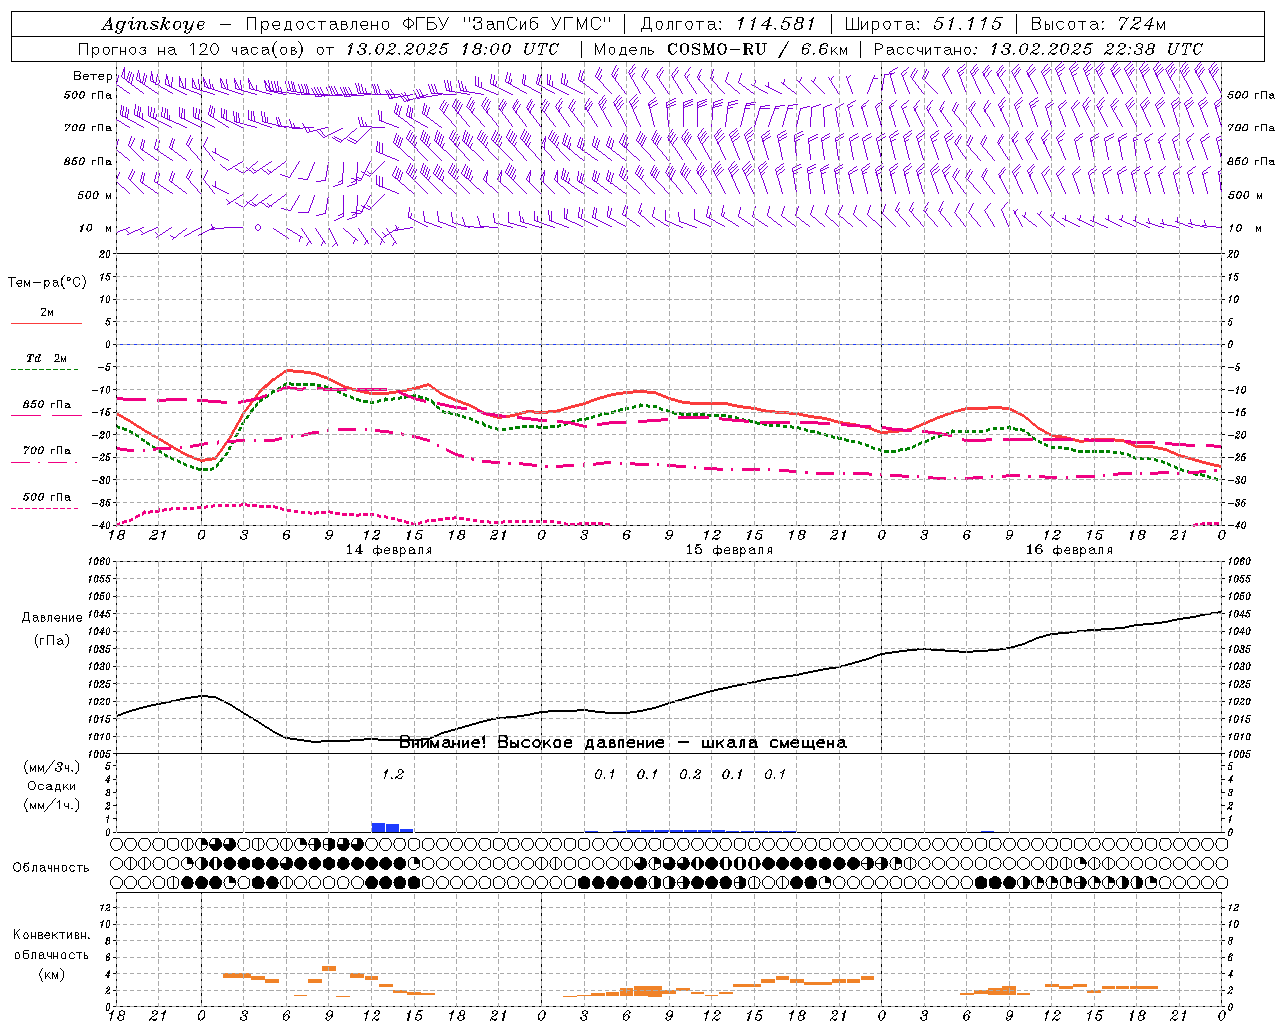Select the 700 гПа entry in temperature legend
Image resolution: width=1280 pixels, height=1024 pixels.
coord(47,451)
